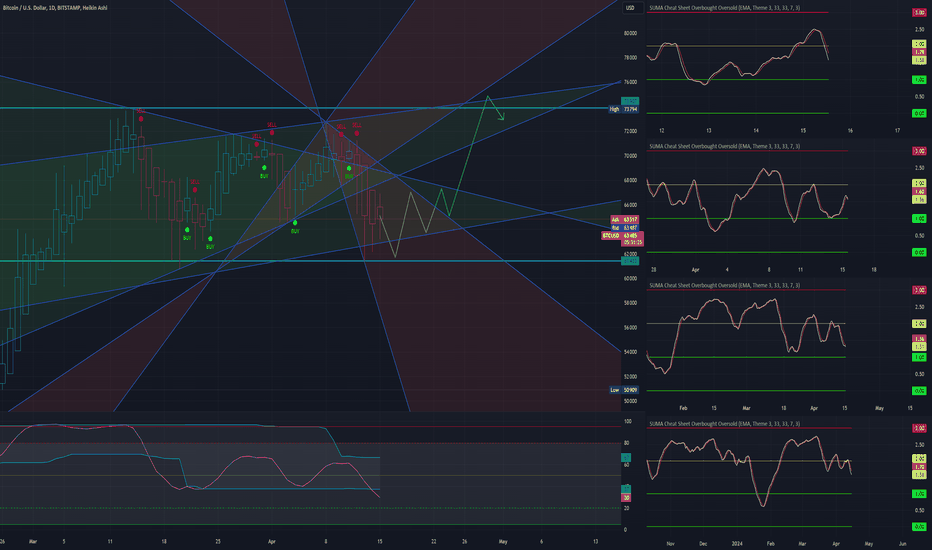
Task: Select the 1.78 value label in the 12–17 panel
Action: tap(919, 52)
